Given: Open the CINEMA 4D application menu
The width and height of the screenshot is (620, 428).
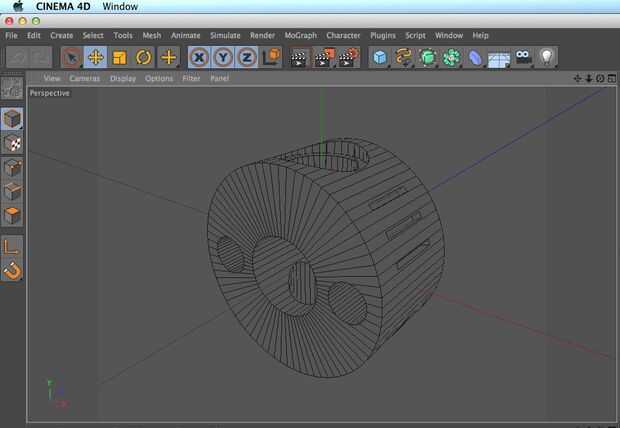Looking at the screenshot, I should point(63,6).
